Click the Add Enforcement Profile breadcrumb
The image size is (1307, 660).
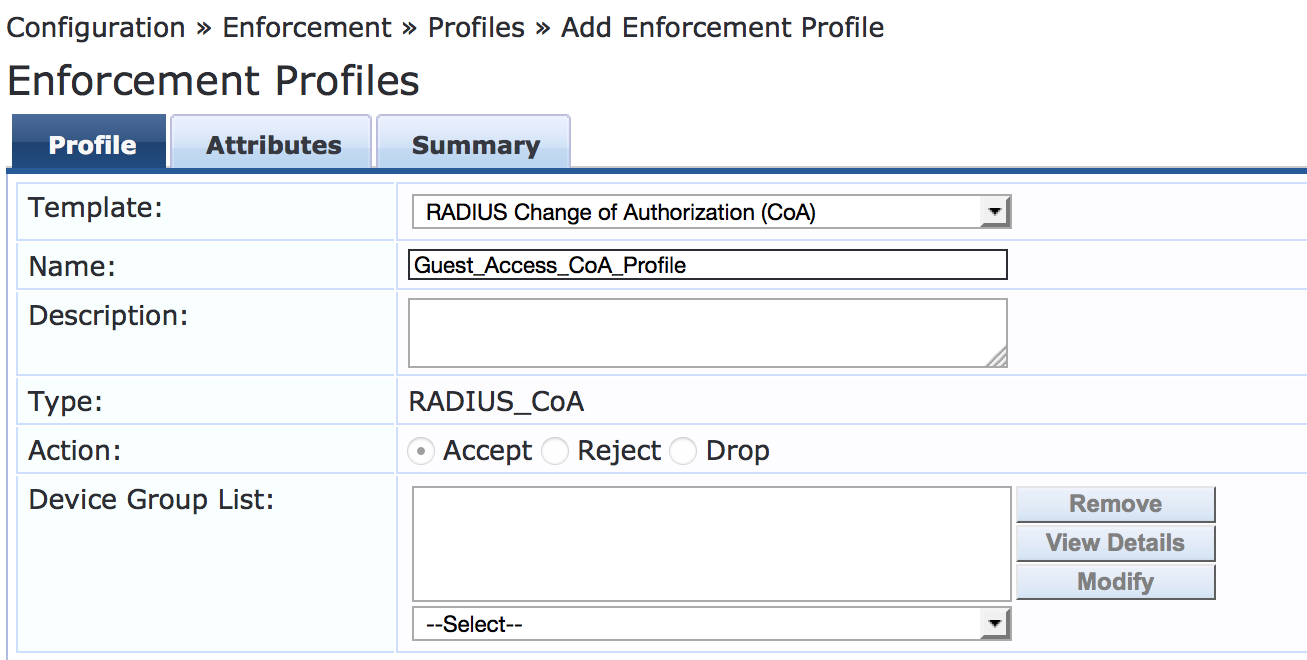tap(722, 27)
